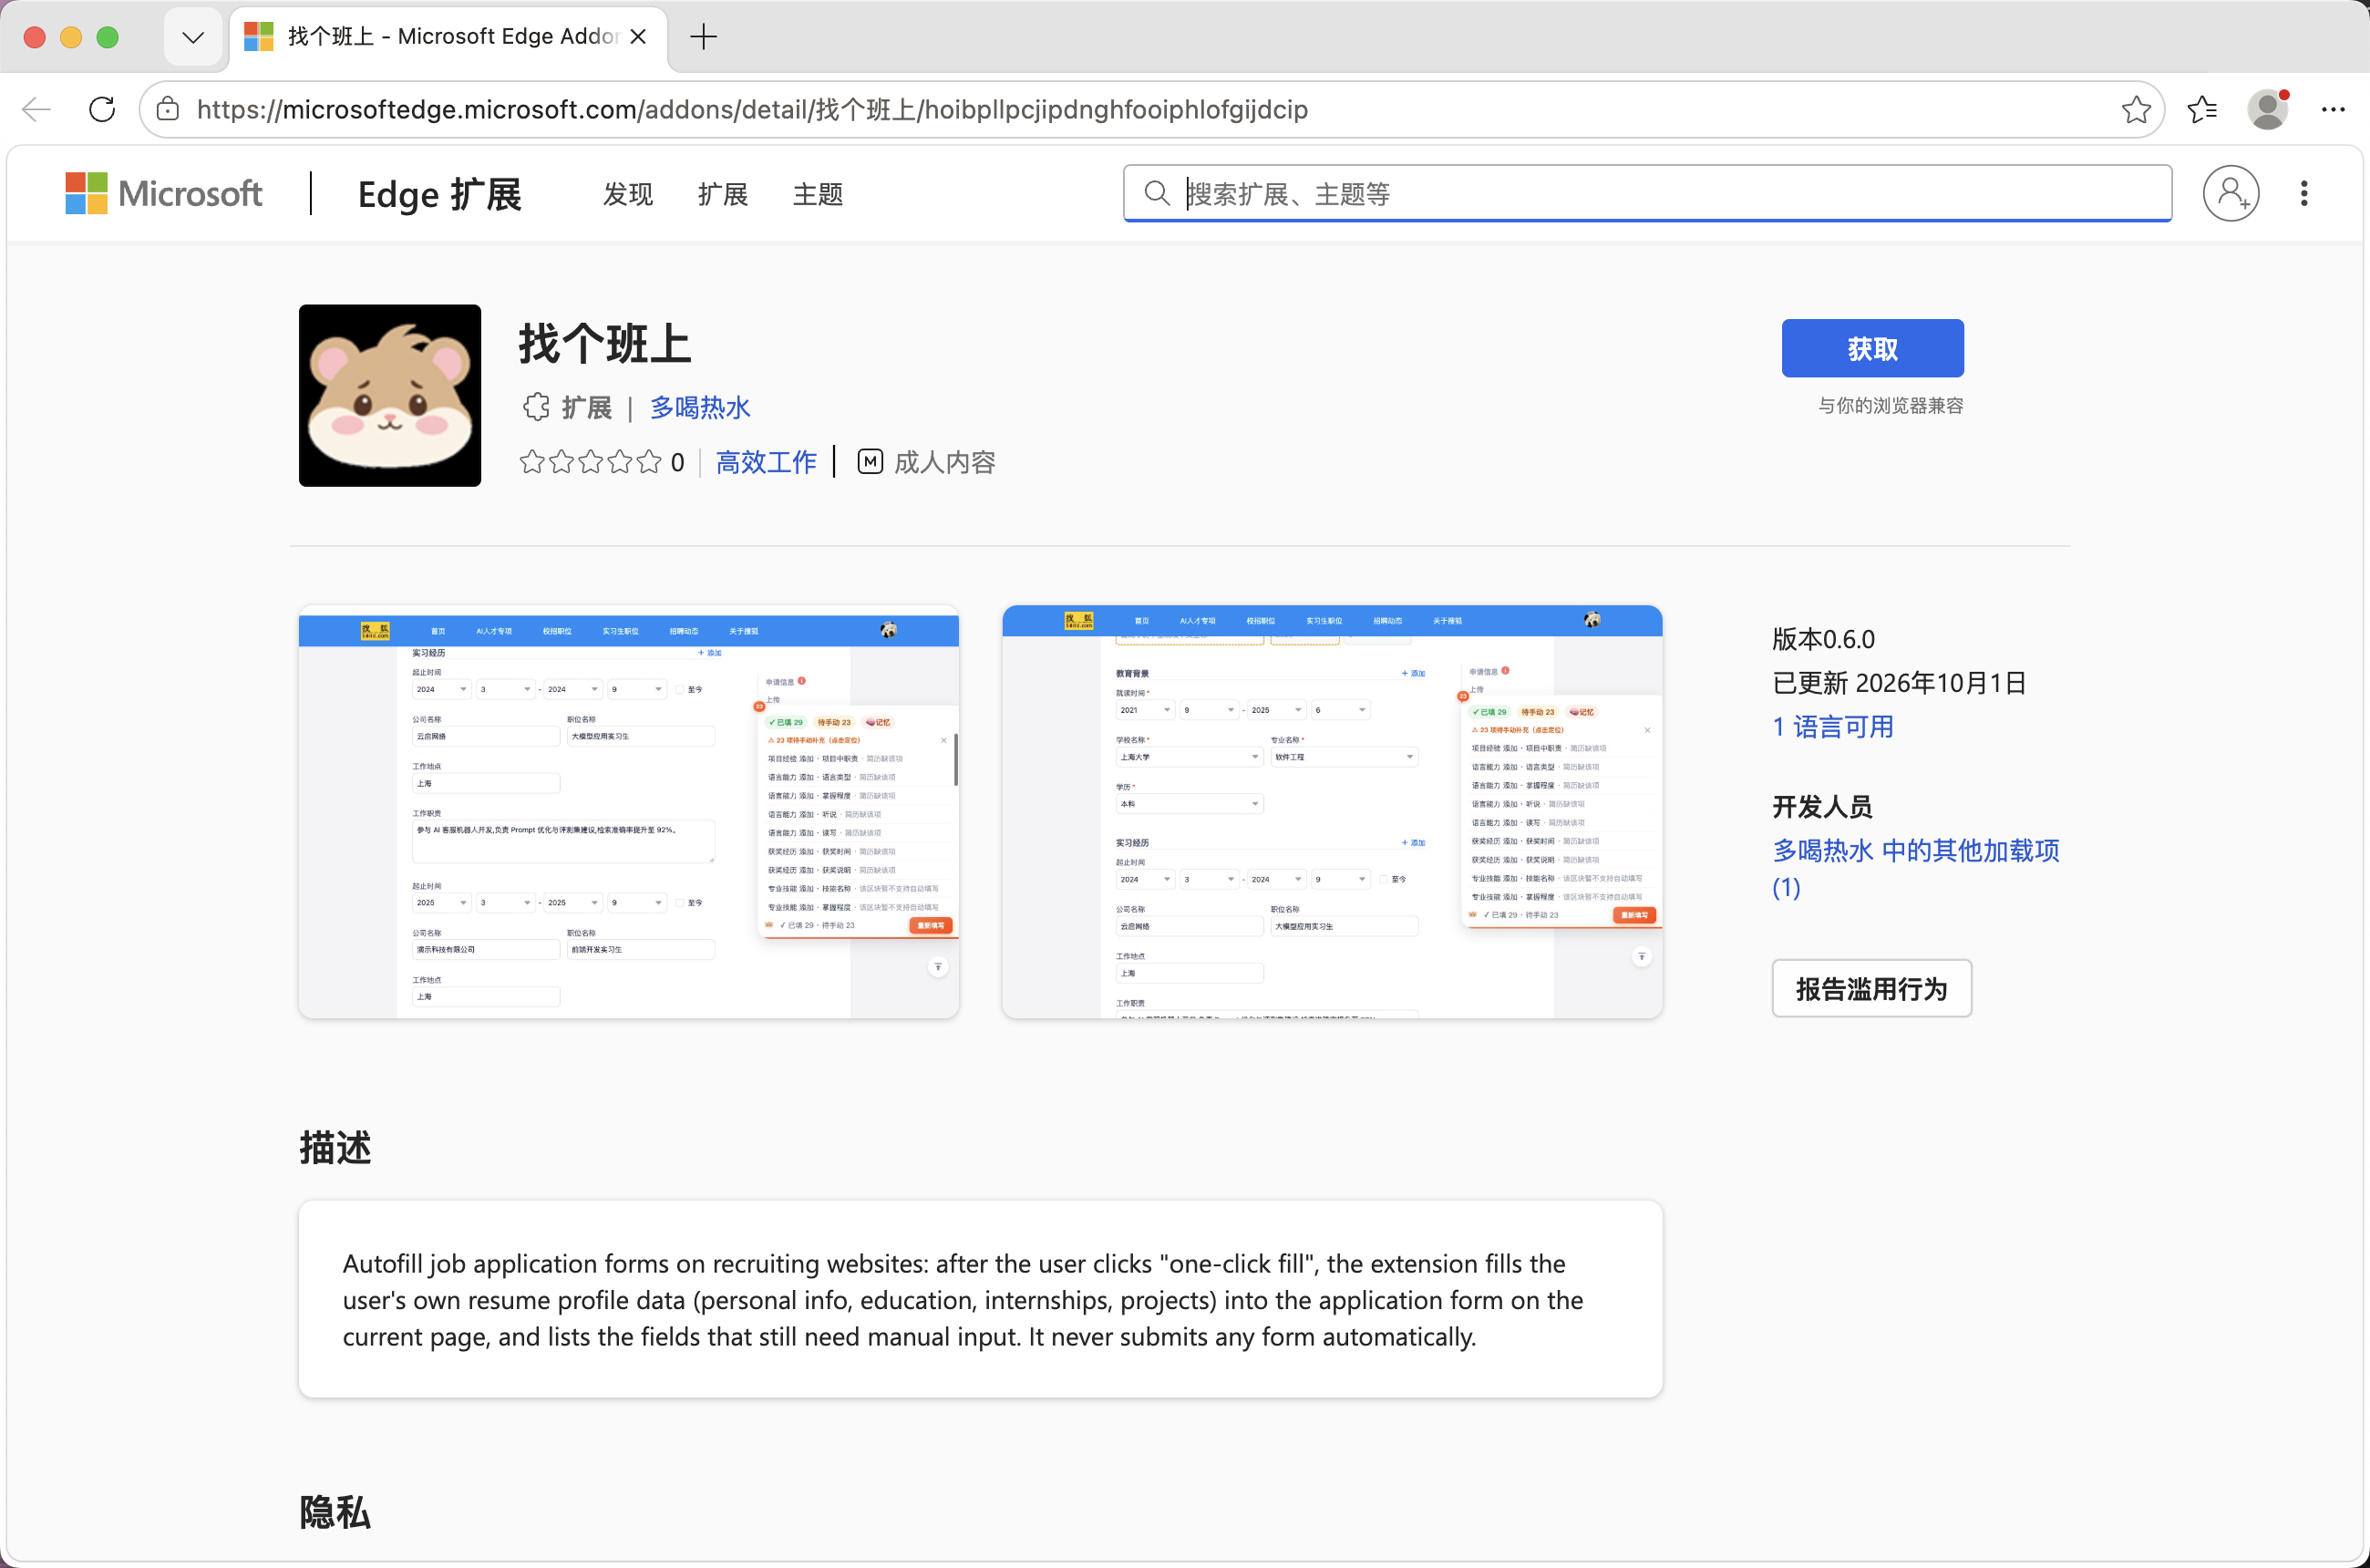
Task: Focus the extension search field
Action: 1648,193
